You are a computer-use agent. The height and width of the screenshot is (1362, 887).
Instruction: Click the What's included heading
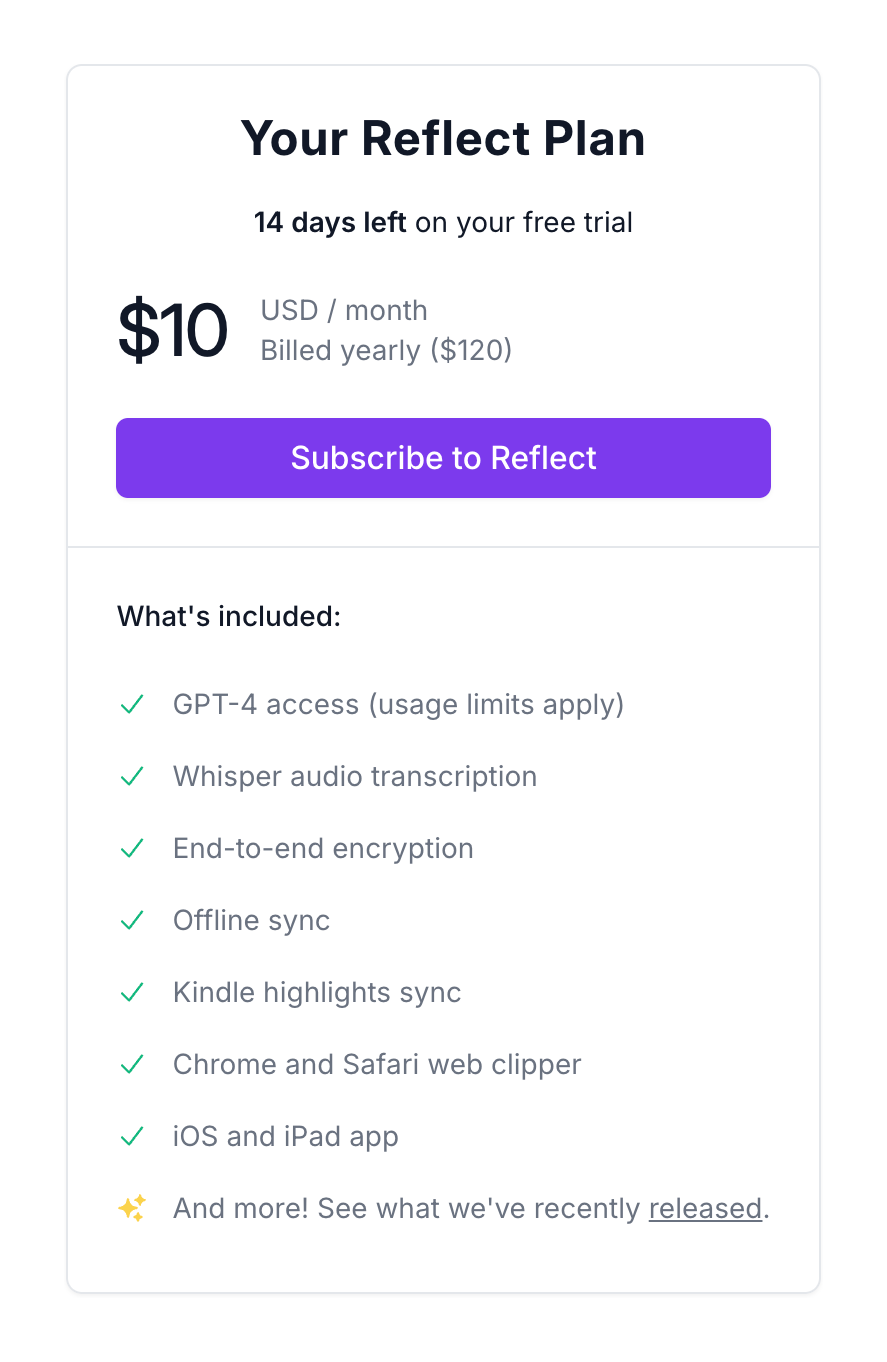(x=228, y=616)
